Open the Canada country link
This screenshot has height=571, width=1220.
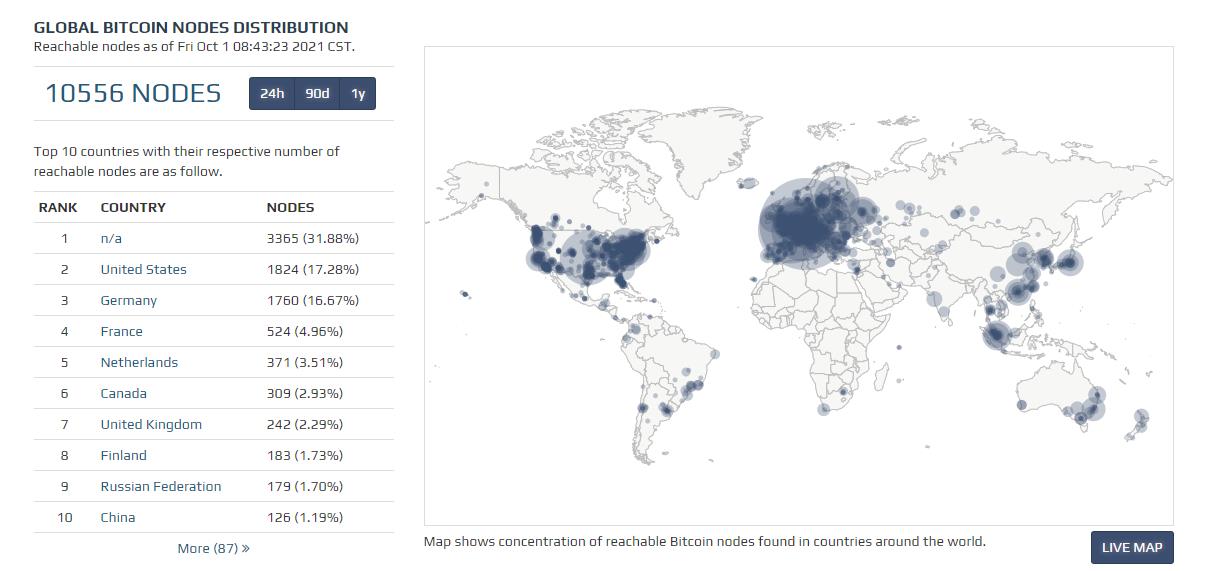click(x=123, y=393)
